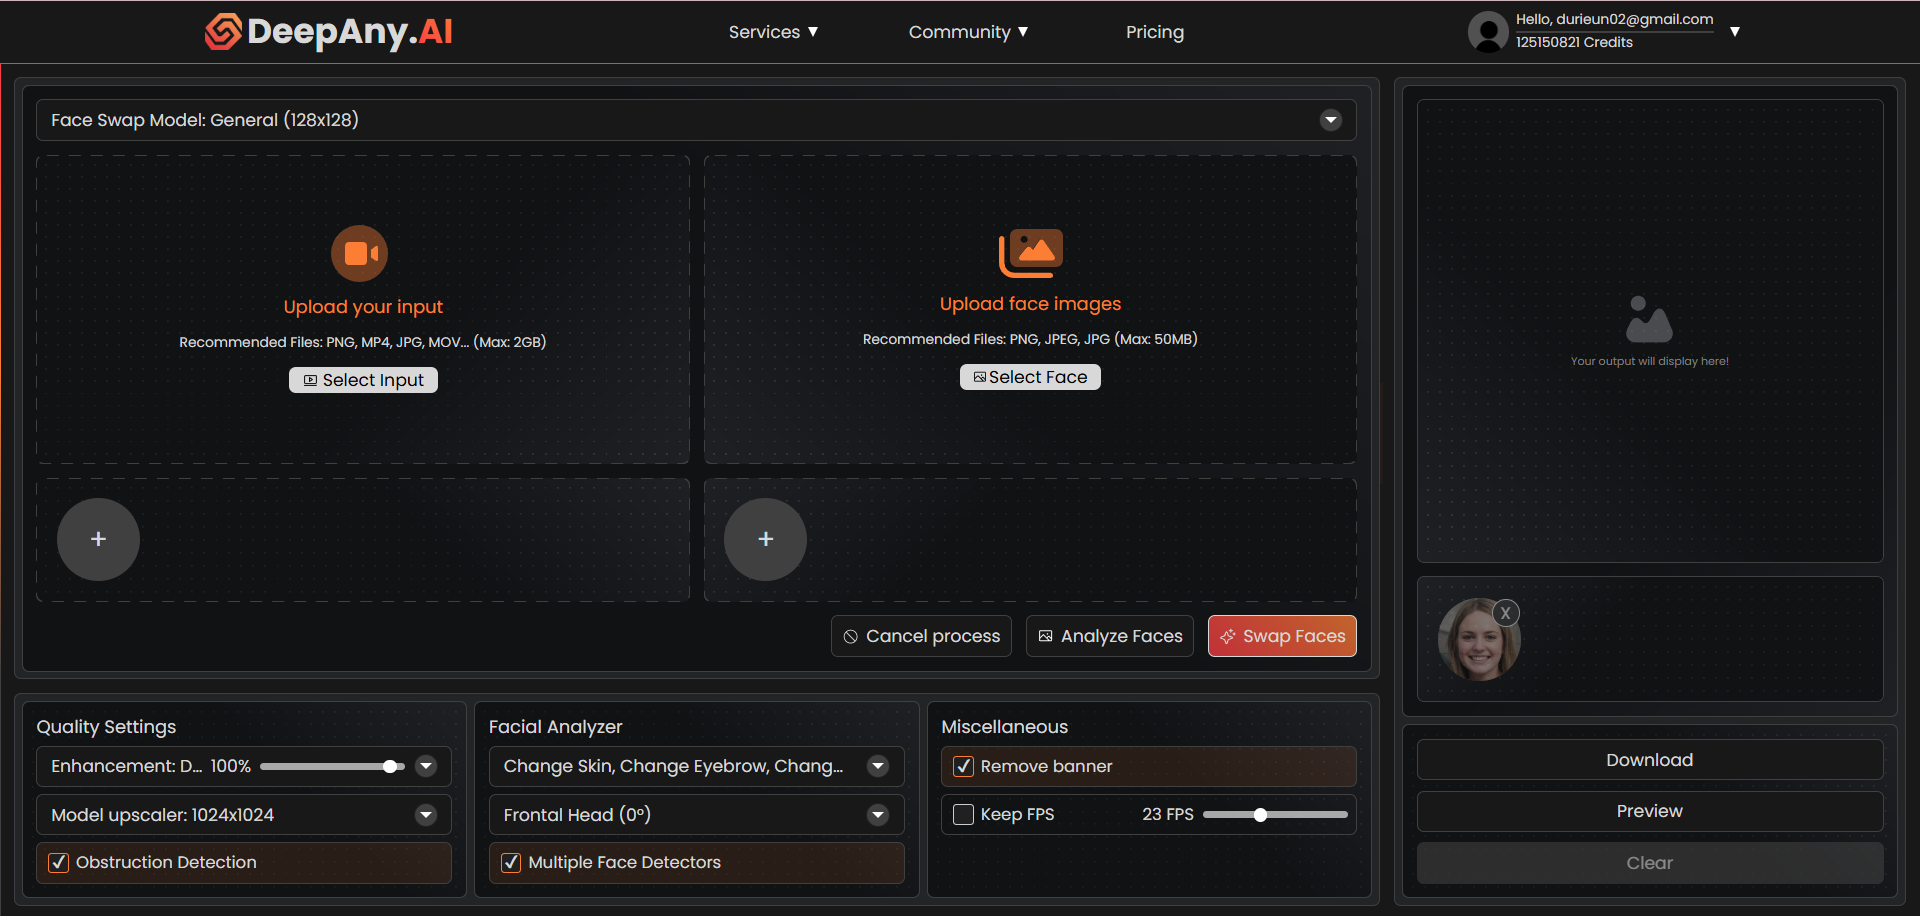Open the Frontal Head (0°) dropdown

point(697,815)
